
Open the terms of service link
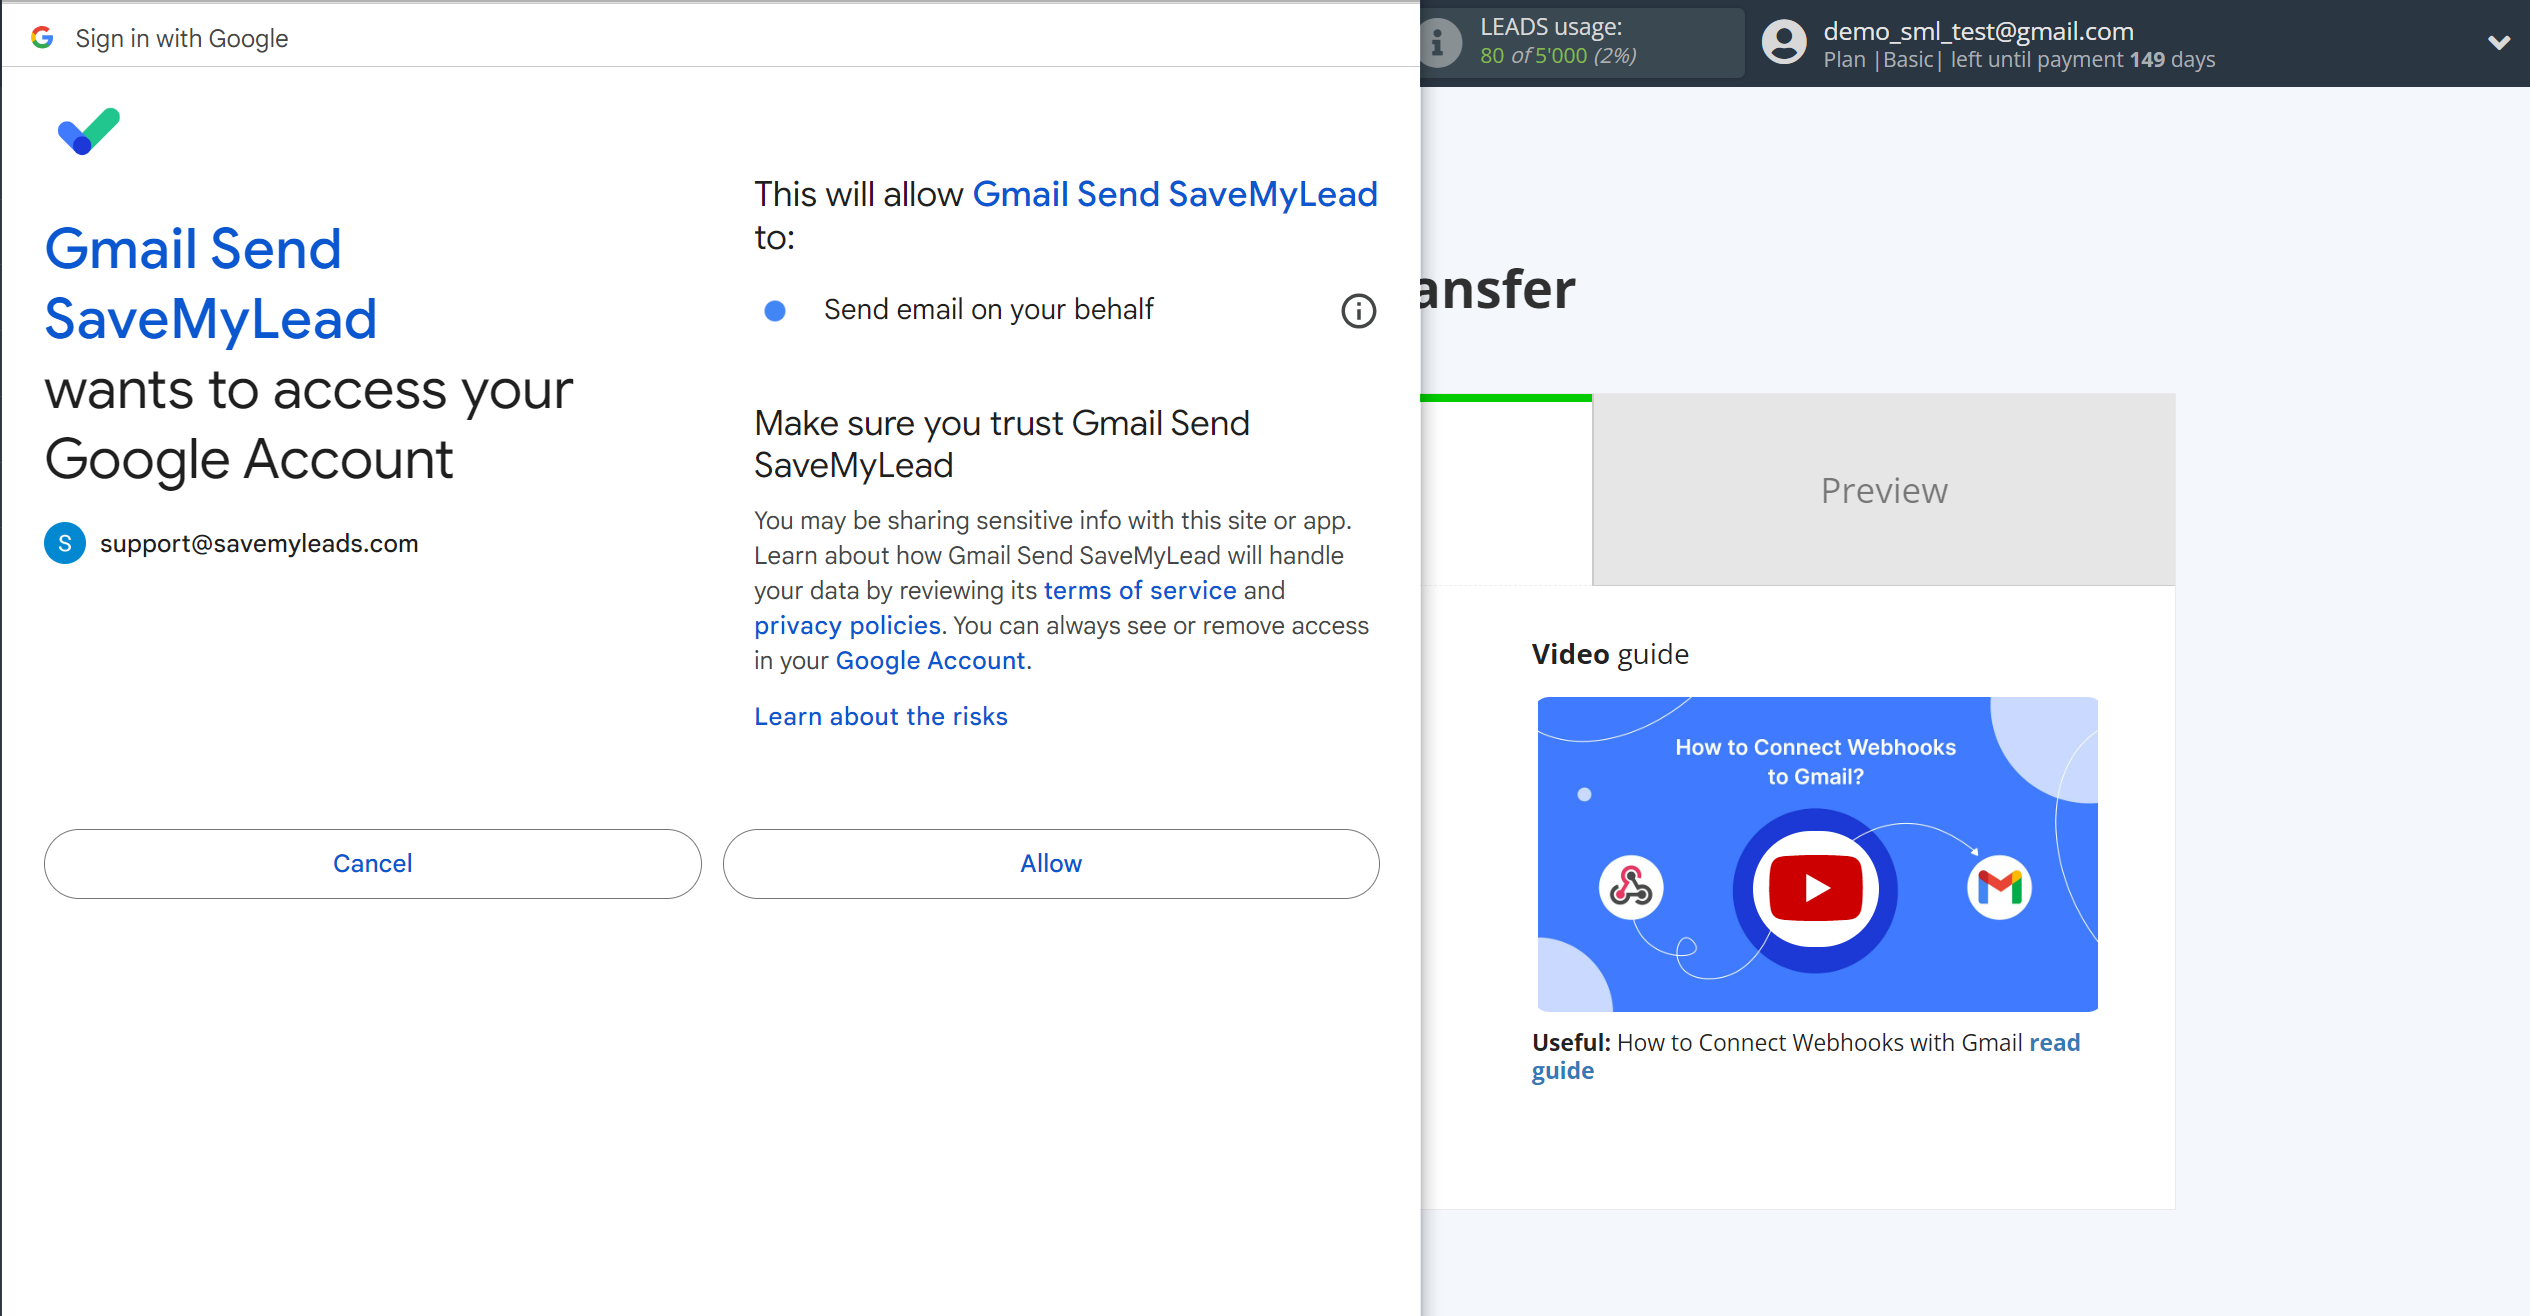1140,591
